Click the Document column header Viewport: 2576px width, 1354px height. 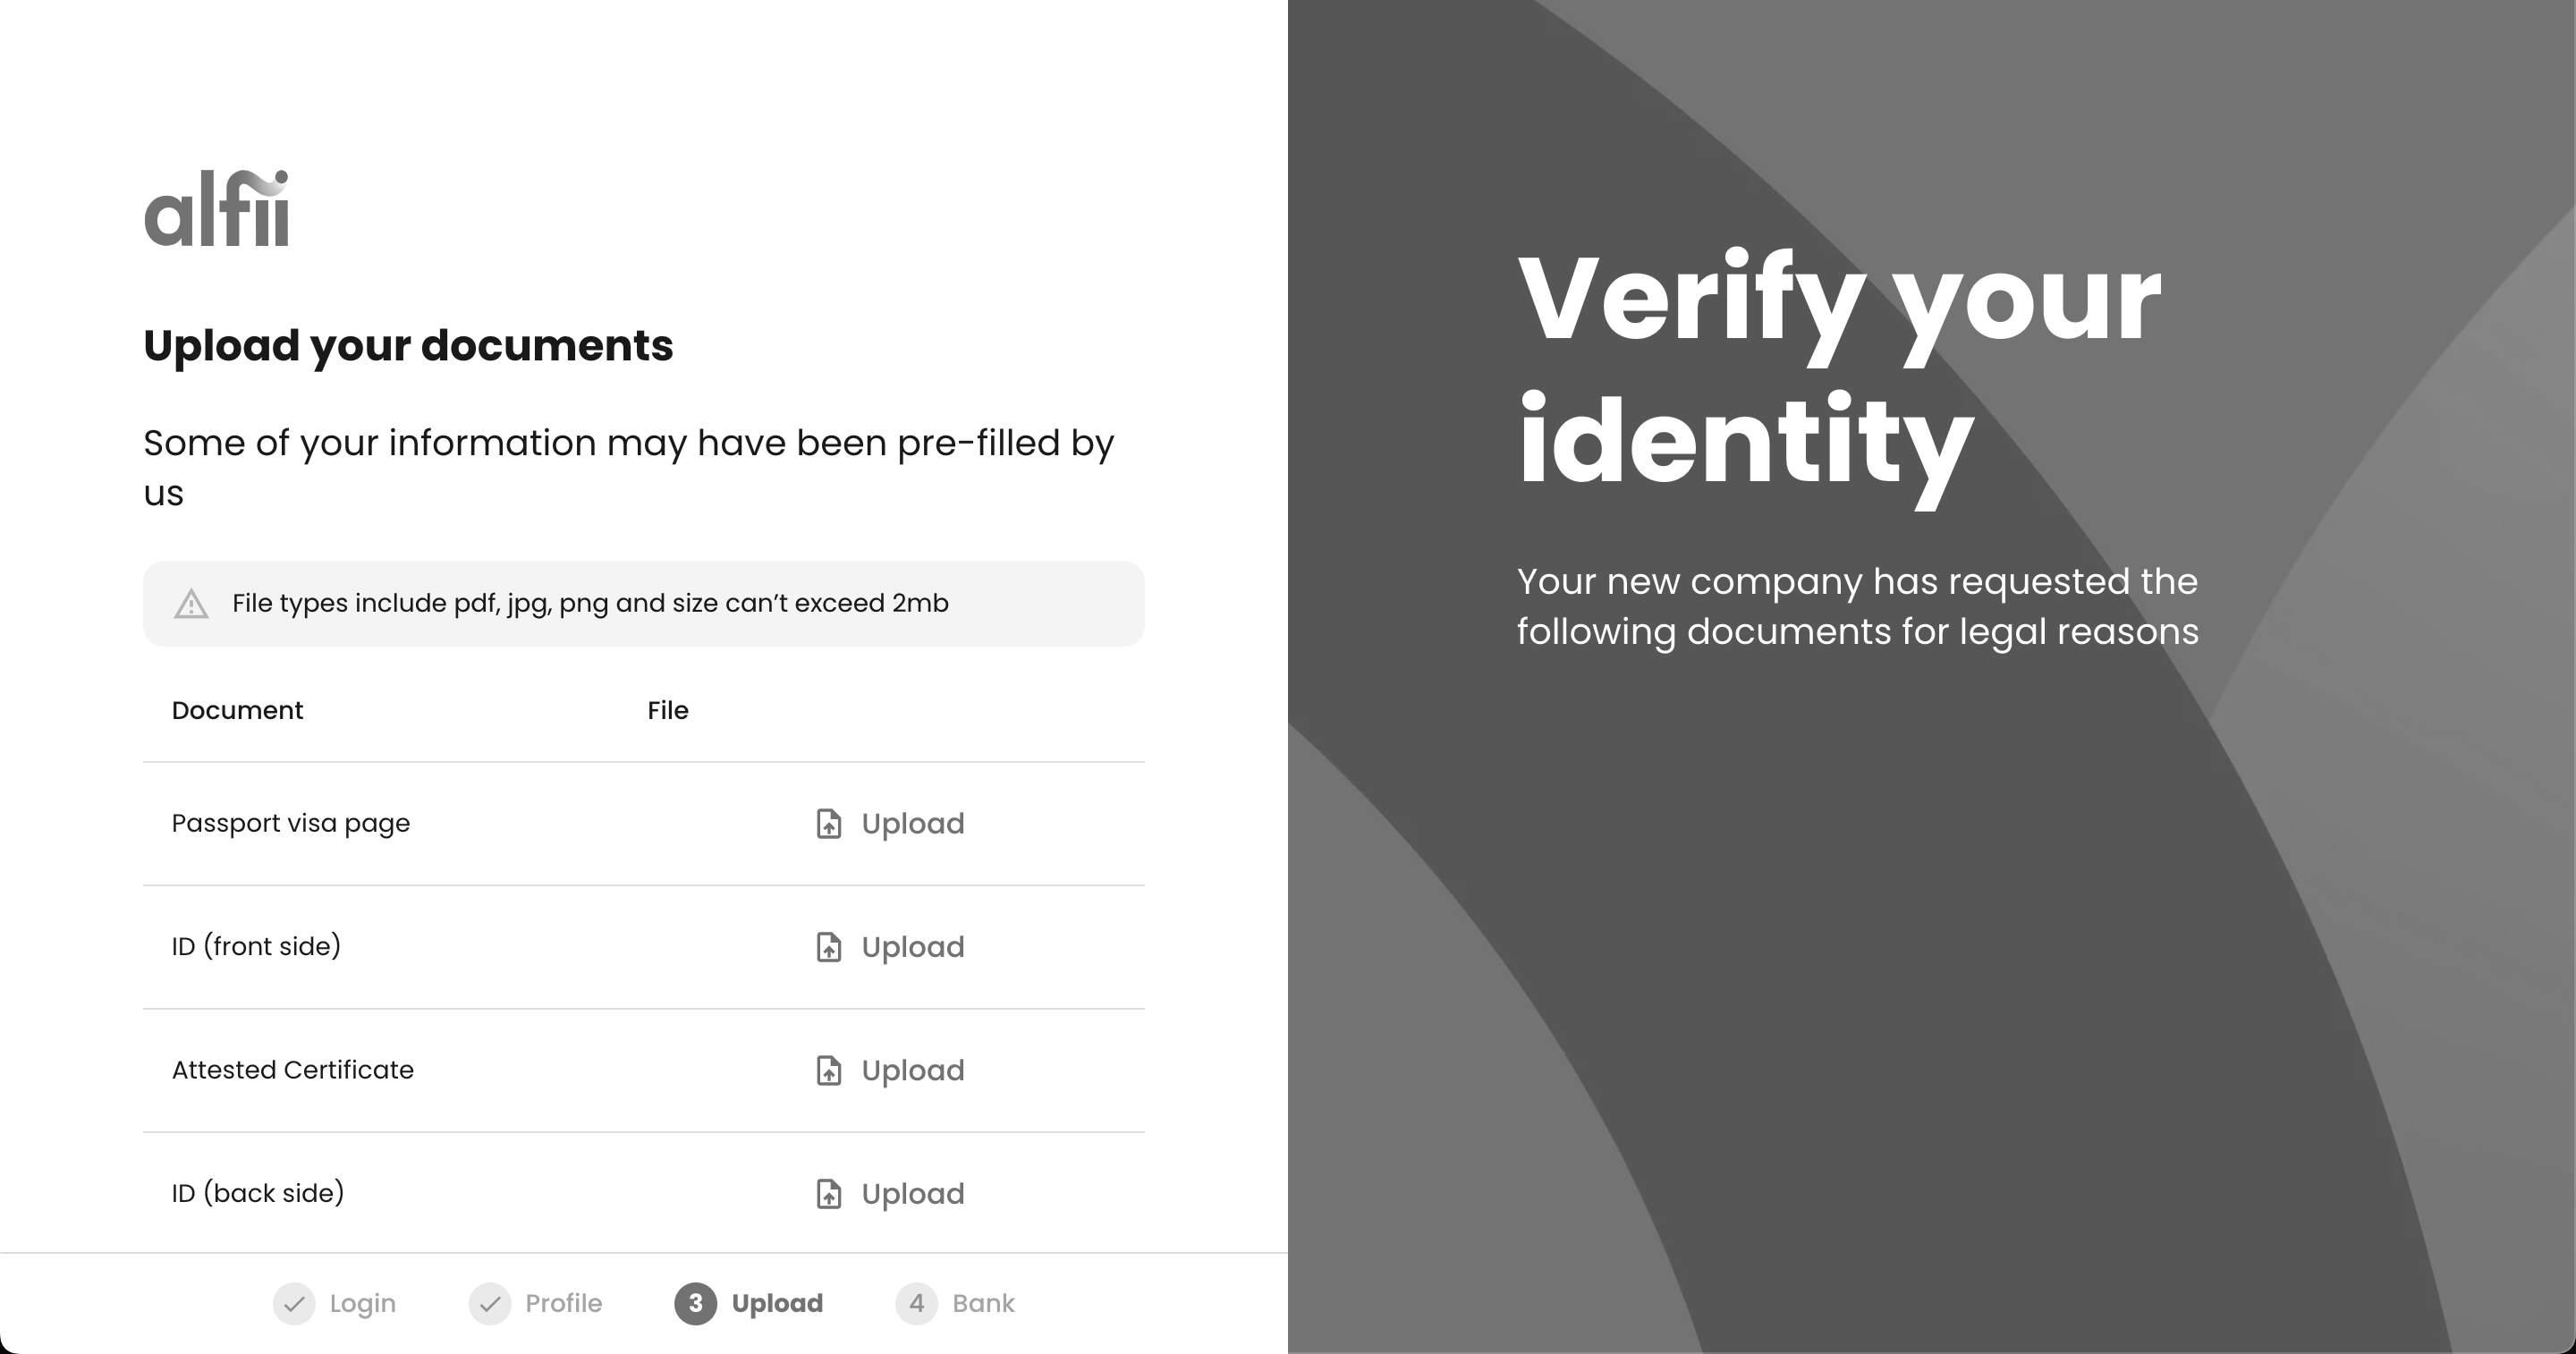[237, 711]
